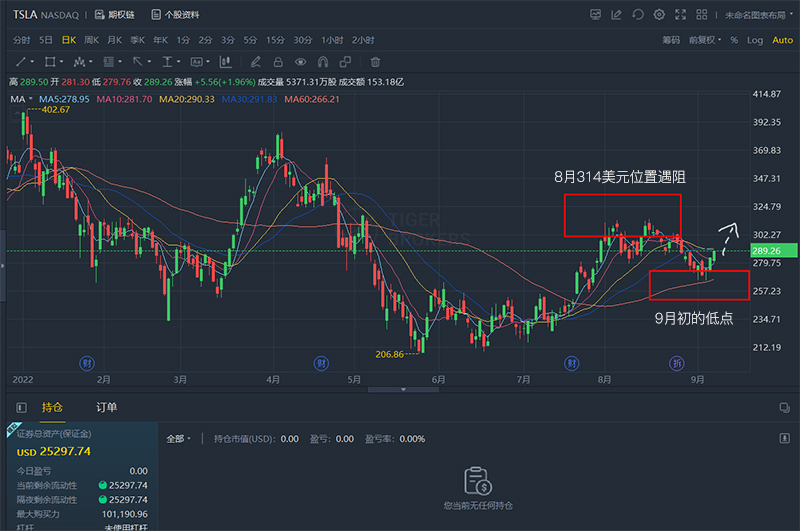This screenshot has height=531, width=800.
Task: Click the chart snapshot monitor icon
Action: pyautogui.click(x=595, y=15)
